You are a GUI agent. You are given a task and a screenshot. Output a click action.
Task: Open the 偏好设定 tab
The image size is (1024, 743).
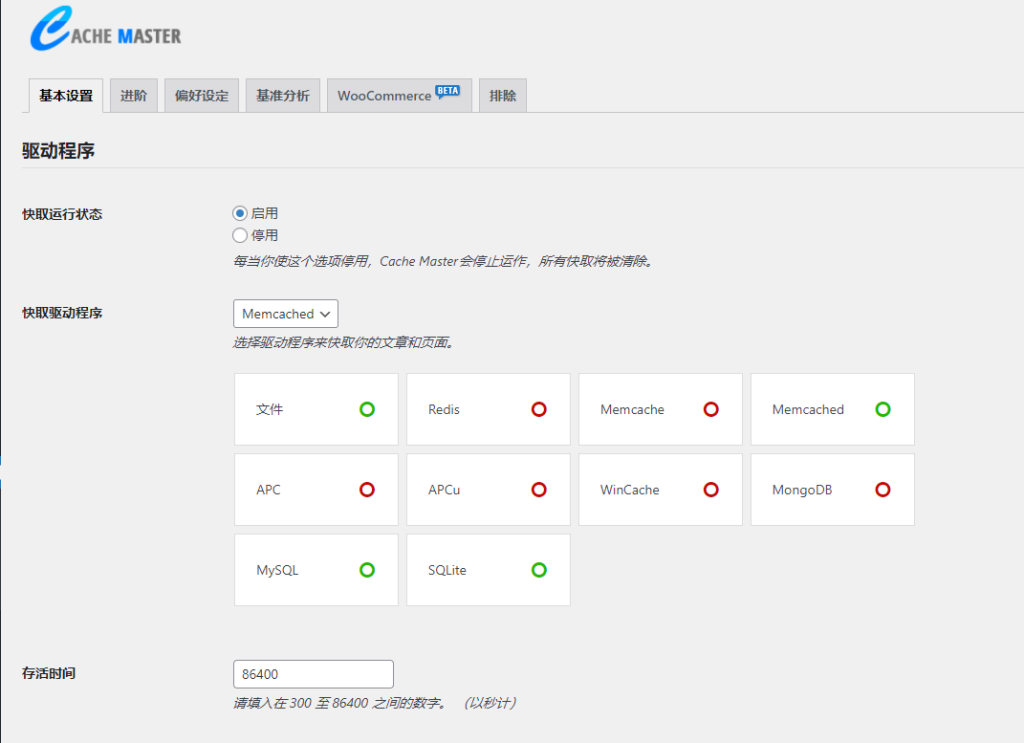click(202, 96)
